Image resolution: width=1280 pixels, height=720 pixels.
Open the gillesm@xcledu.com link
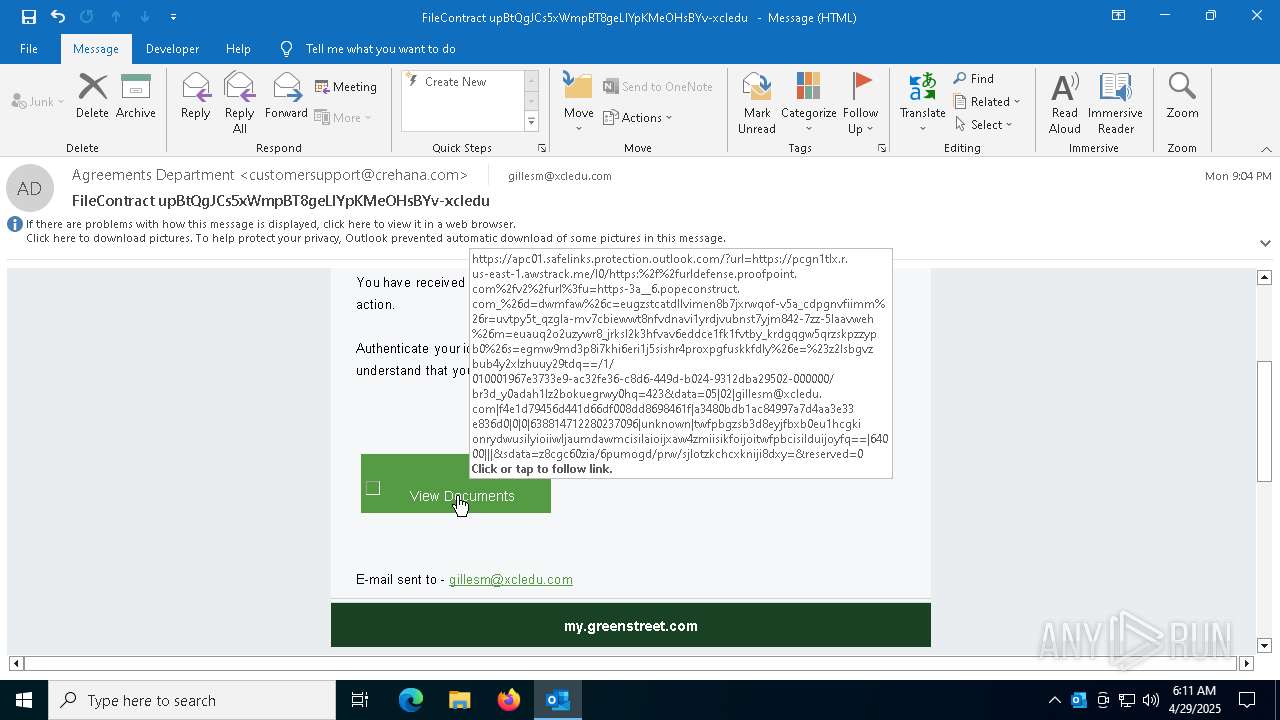pos(511,579)
